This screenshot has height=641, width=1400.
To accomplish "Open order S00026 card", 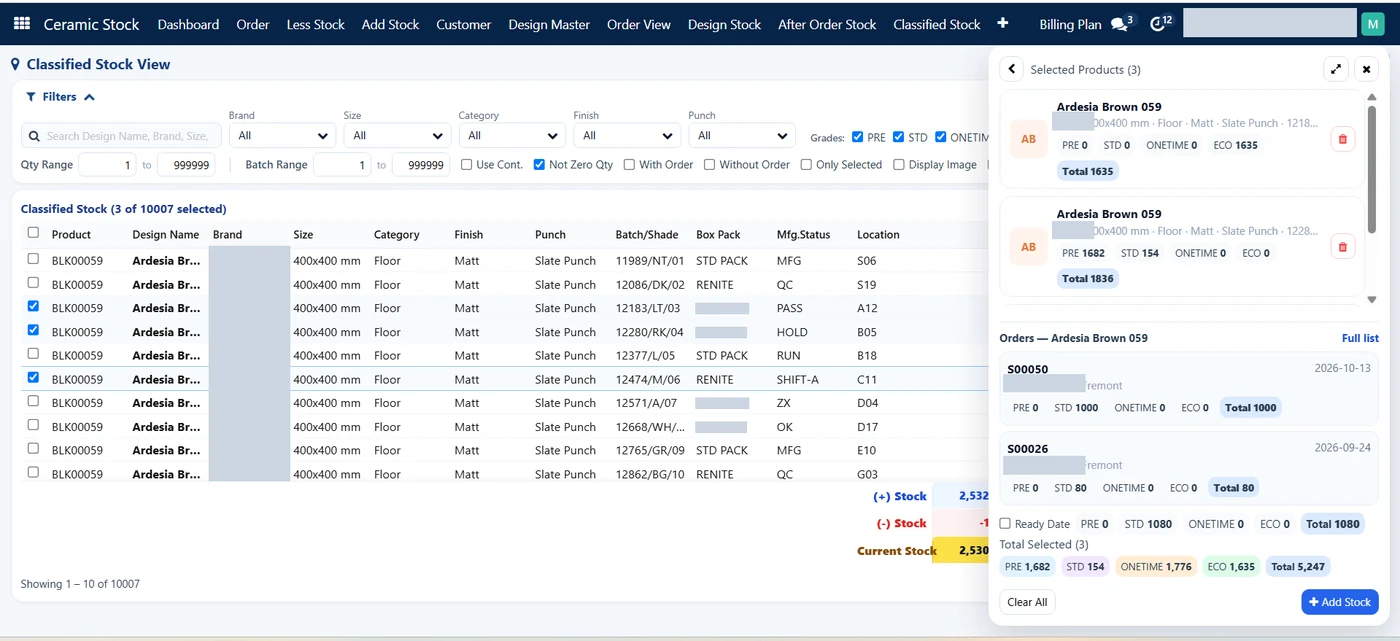I will point(1189,469).
